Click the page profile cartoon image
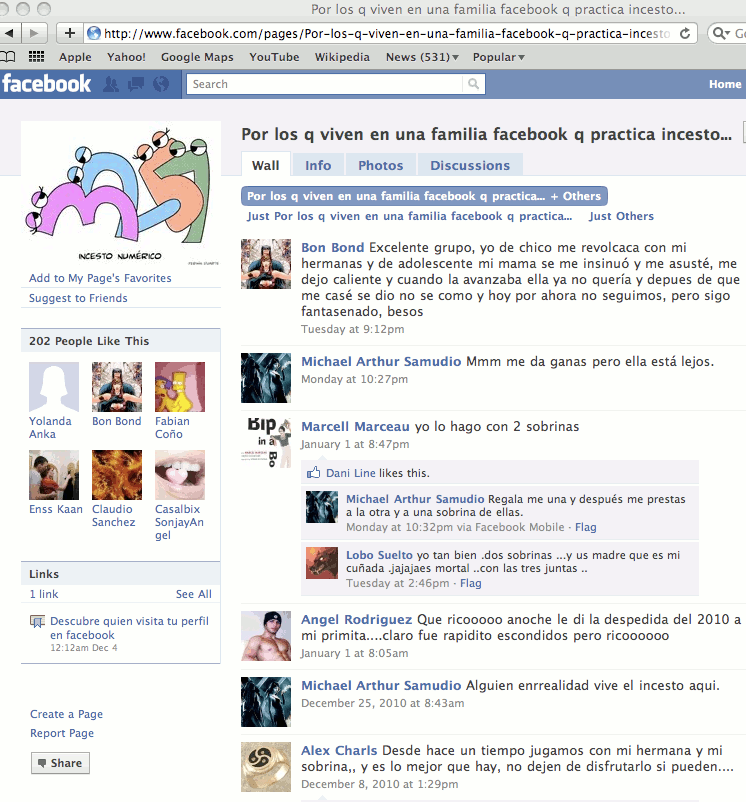This screenshot has width=746, height=802. (121, 194)
